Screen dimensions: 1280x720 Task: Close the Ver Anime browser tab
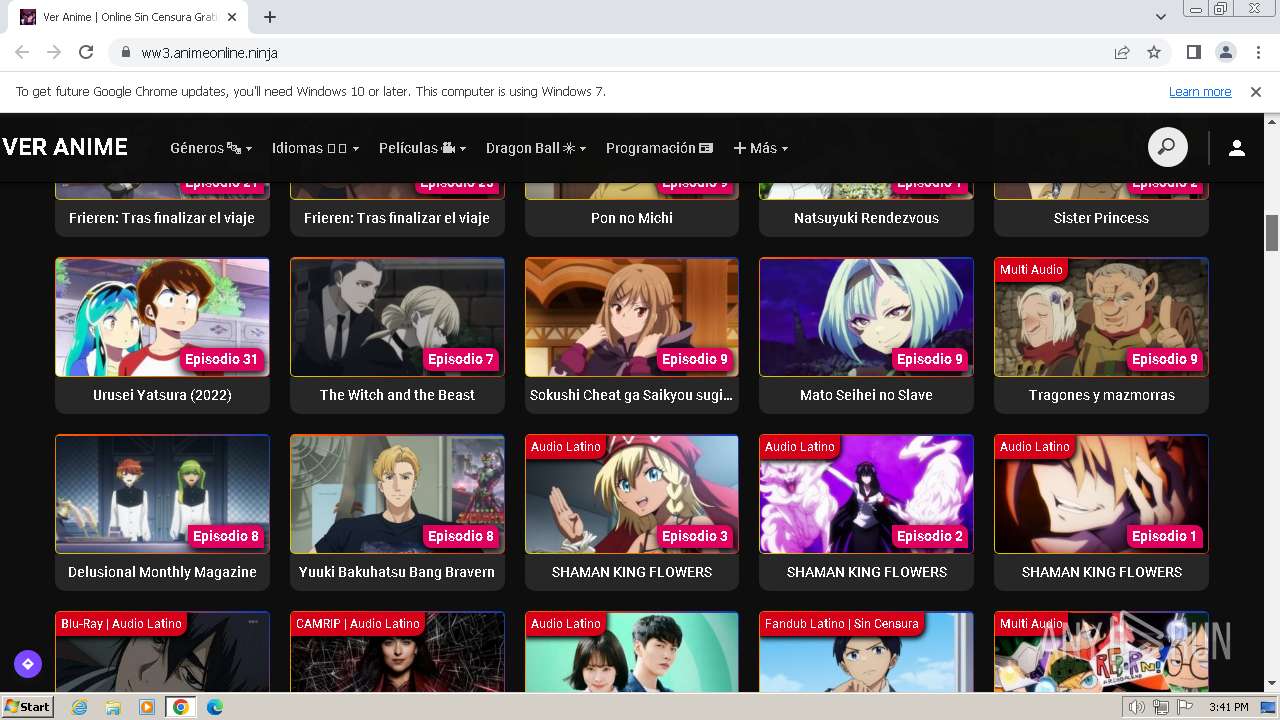pyautogui.click(x=233, y=17)
